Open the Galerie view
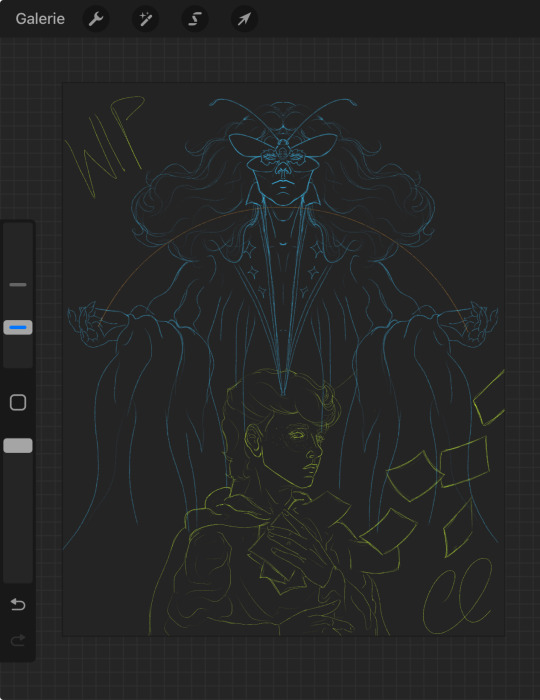 point(40,19)
